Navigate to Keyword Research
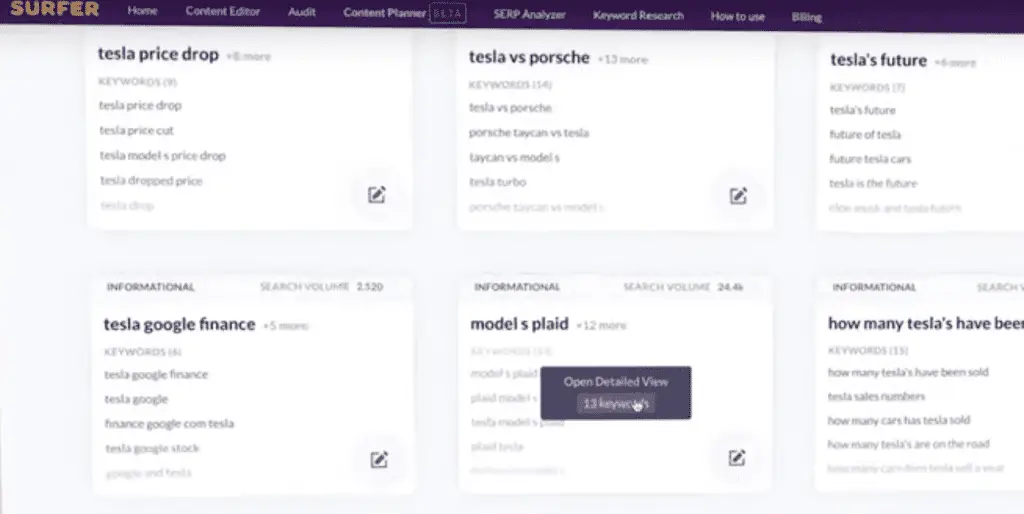The image size is (1024, 514). pyautogui.click(x=638, y=15)
